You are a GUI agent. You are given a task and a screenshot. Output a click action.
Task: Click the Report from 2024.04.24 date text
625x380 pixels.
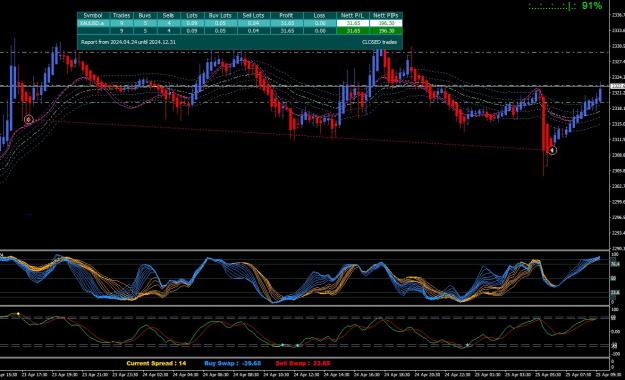[128, 42]
